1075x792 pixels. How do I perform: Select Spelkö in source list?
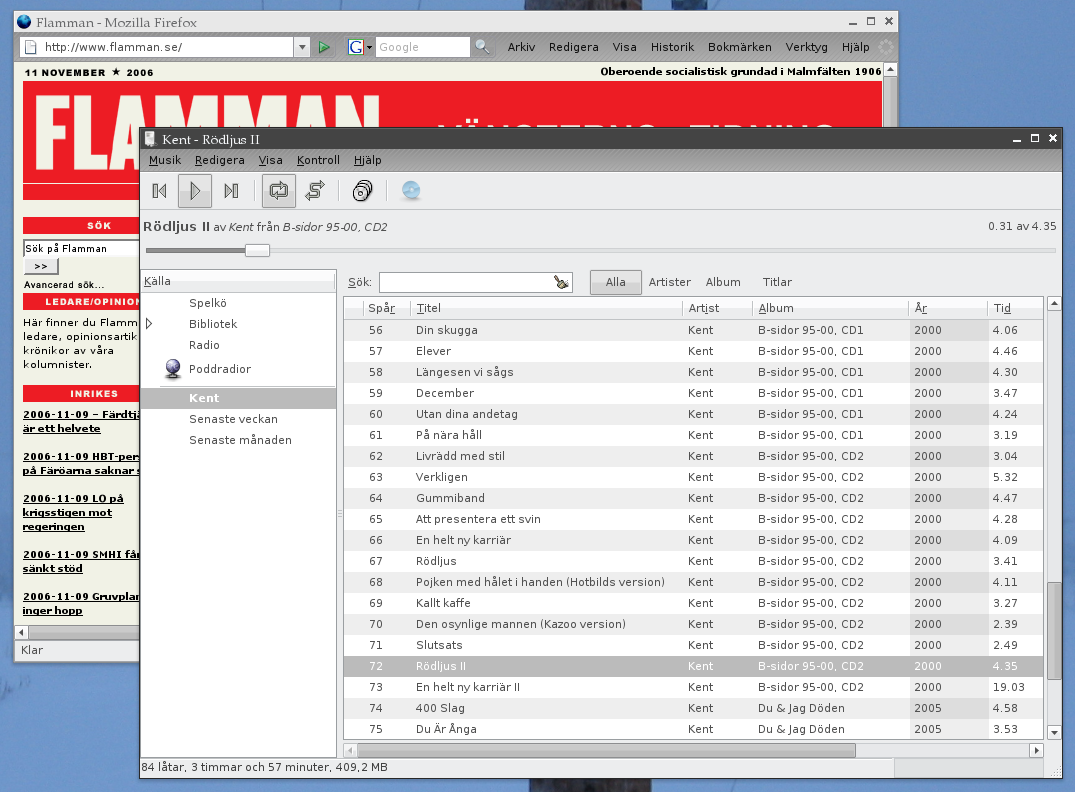pyautogui.click(x=208, y=303)
